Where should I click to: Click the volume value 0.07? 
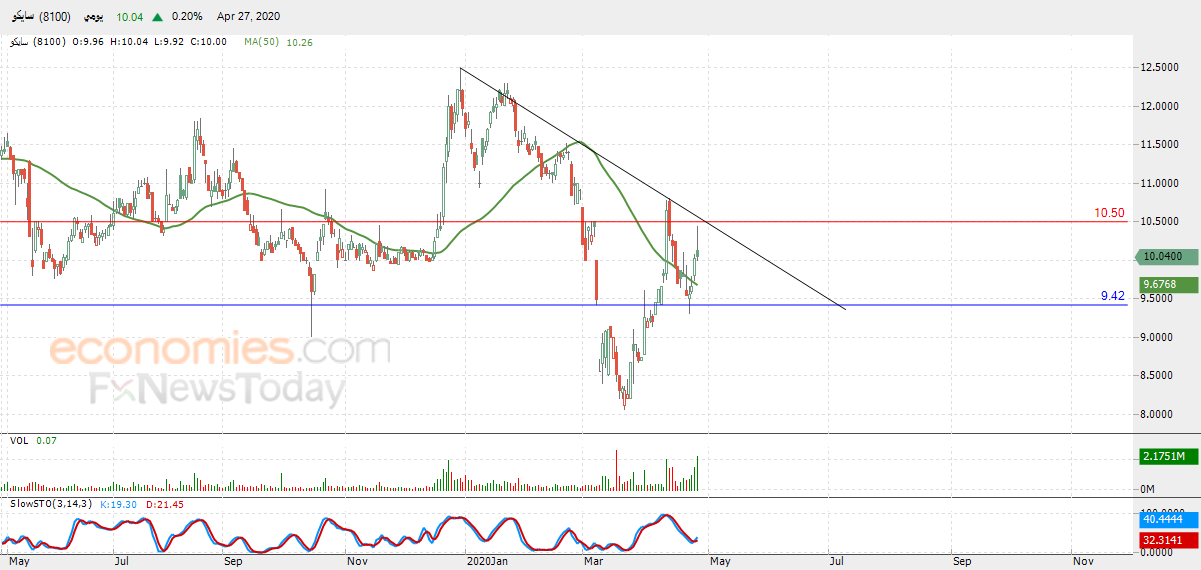coord(46,440)
